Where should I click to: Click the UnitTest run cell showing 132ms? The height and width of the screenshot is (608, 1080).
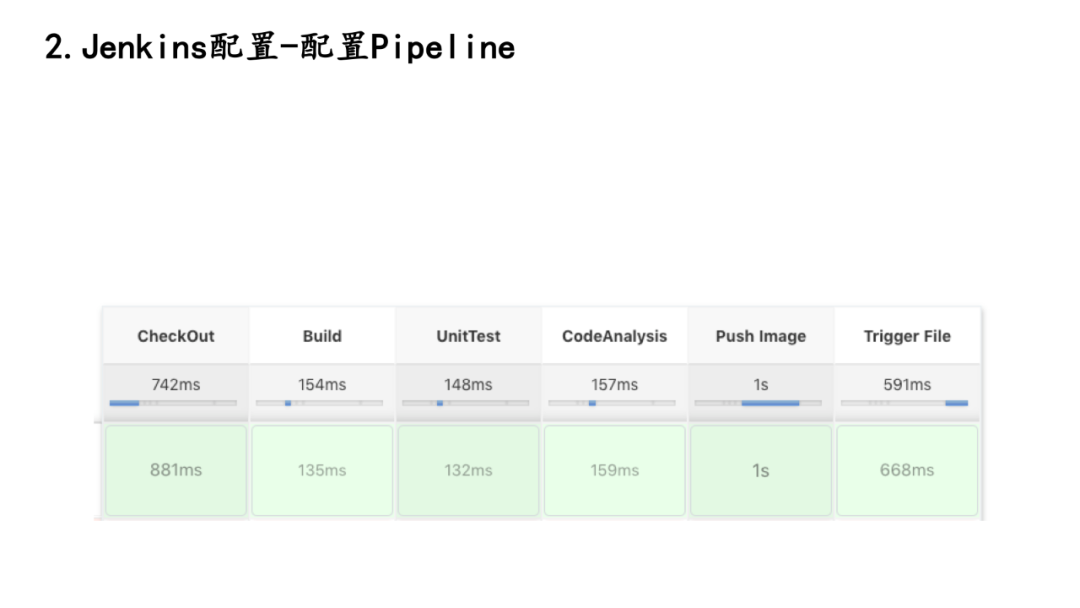pyautogui.click(x=468, y=470)
